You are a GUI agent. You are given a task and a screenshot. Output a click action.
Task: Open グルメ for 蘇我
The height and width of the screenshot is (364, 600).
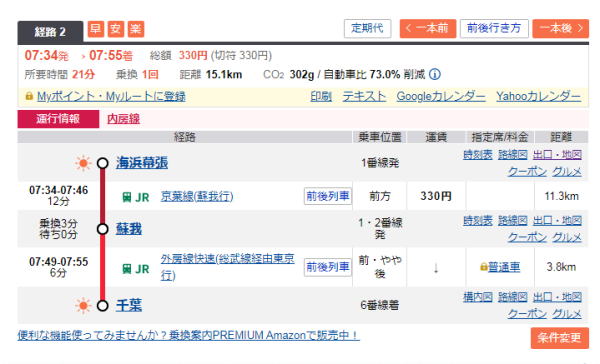(x=567, y=238)
